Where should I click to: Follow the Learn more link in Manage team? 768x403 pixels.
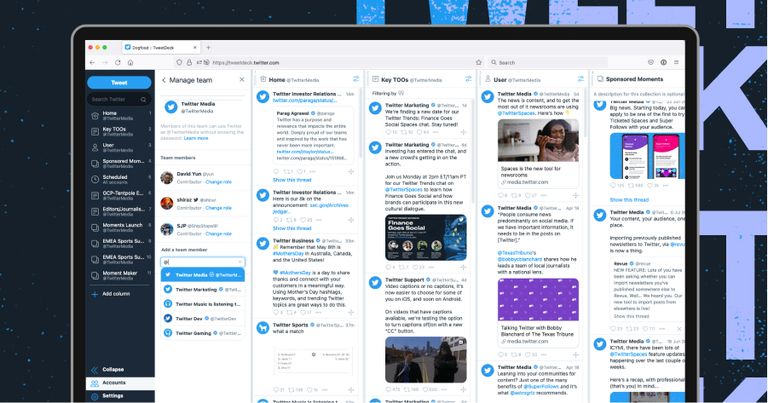tap(196, 139)
